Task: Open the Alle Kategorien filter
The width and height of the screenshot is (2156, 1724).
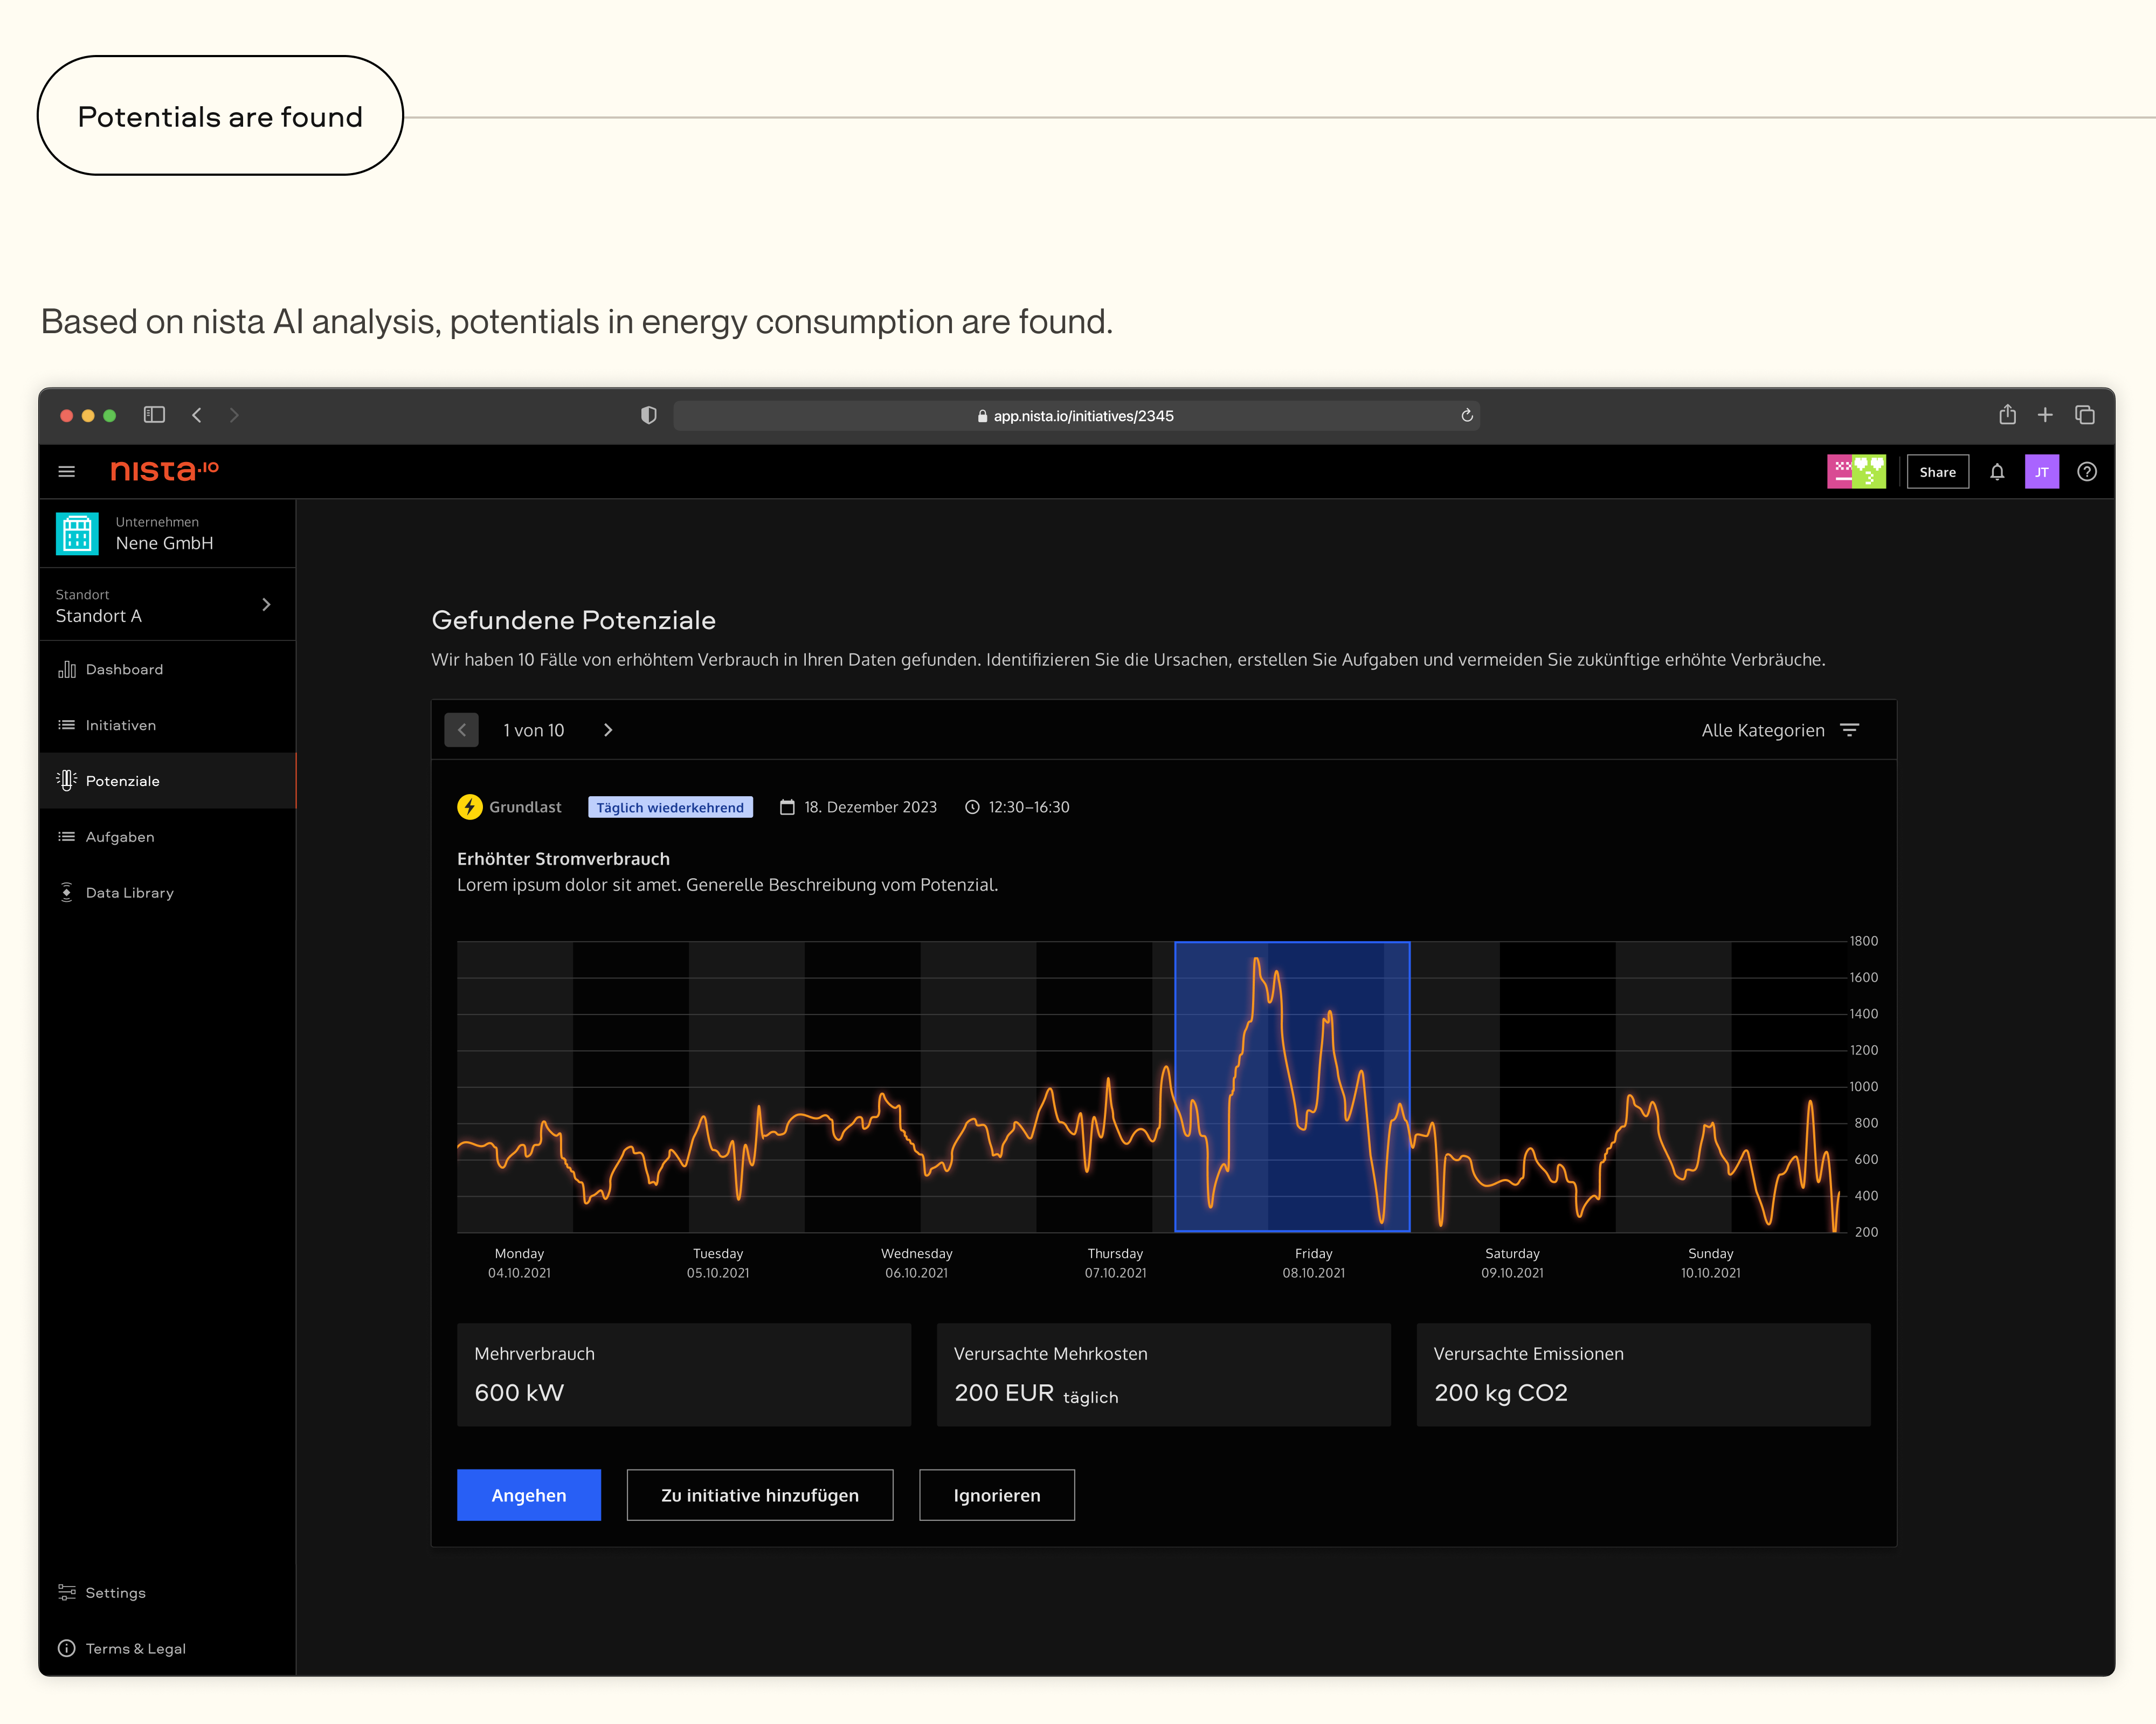Action: (x=1779, y=730)
